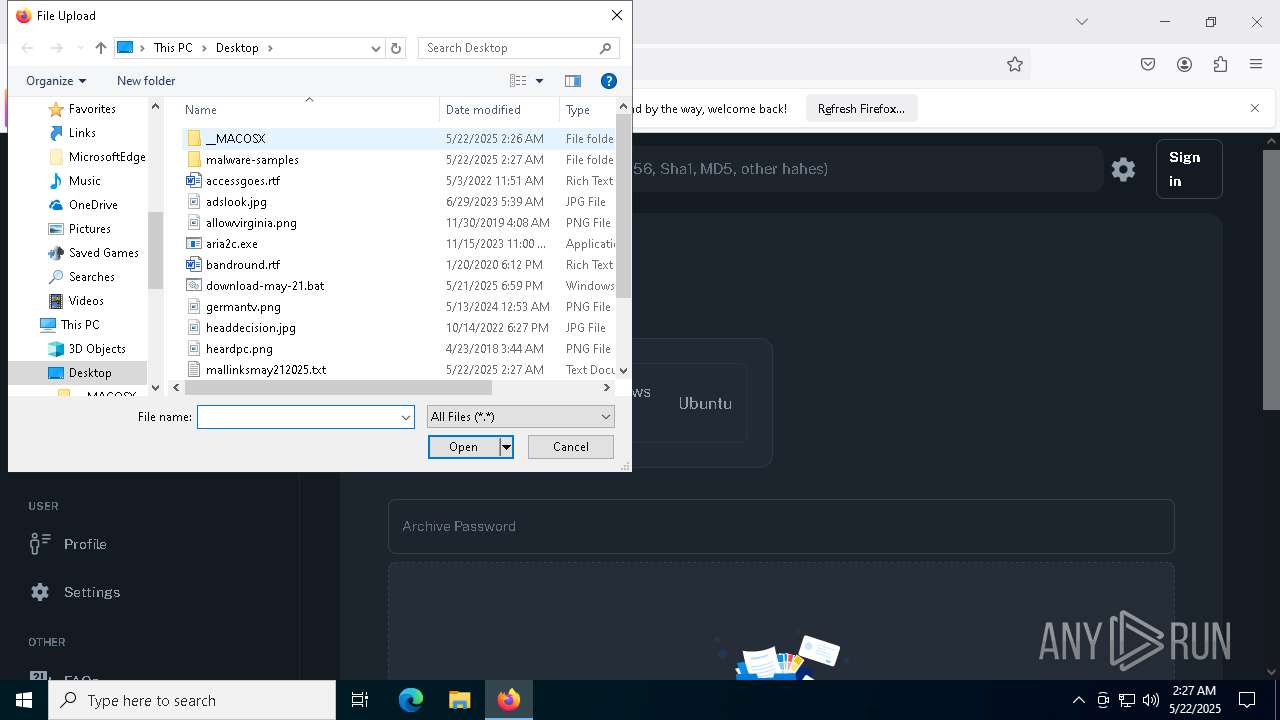This screenshot has width=1280, height=720.
Task: Open the Windows notification center
Action: click(1247, 700)
